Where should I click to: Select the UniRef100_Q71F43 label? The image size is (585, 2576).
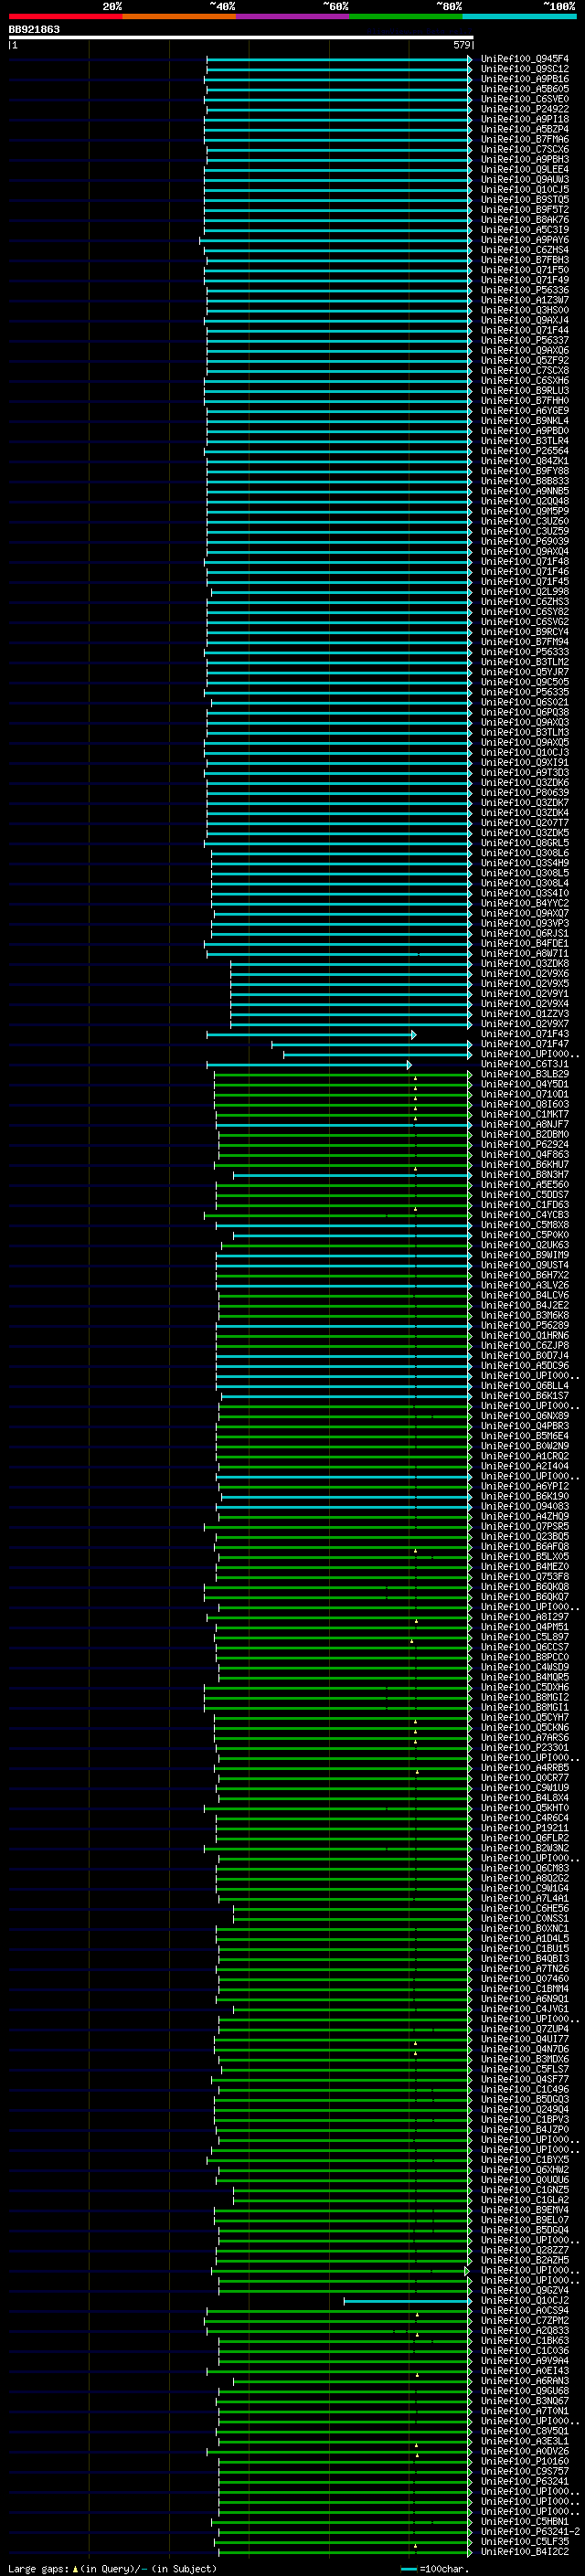[x=525, y=1034]
